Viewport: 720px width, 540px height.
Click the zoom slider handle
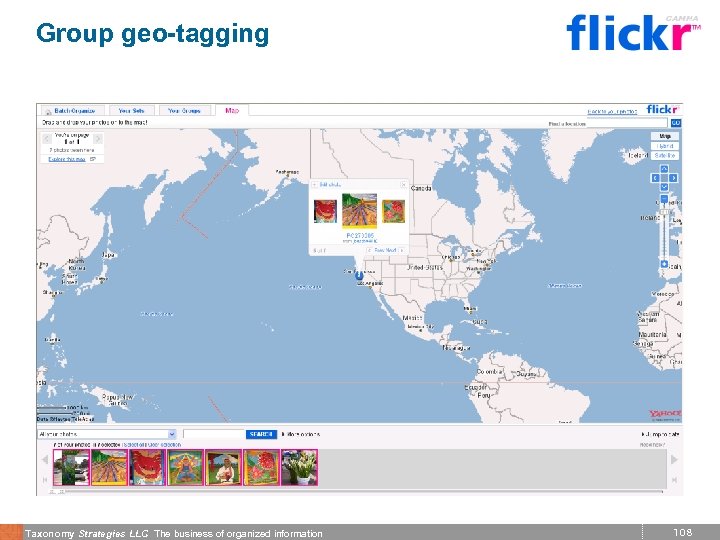664,212
